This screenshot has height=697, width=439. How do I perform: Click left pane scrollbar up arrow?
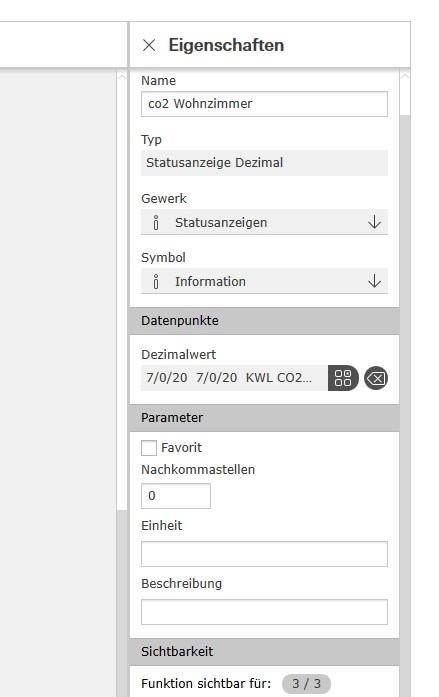click(122, 76)
